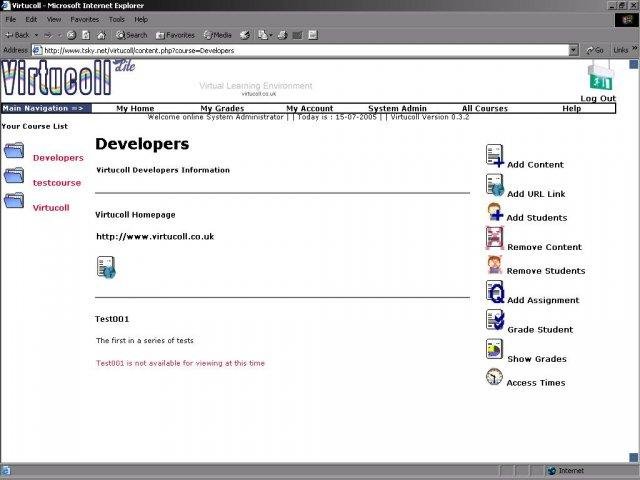640x480 pixels.
Task: Click the Add URL Link globe icon
Action: [495, 185]
